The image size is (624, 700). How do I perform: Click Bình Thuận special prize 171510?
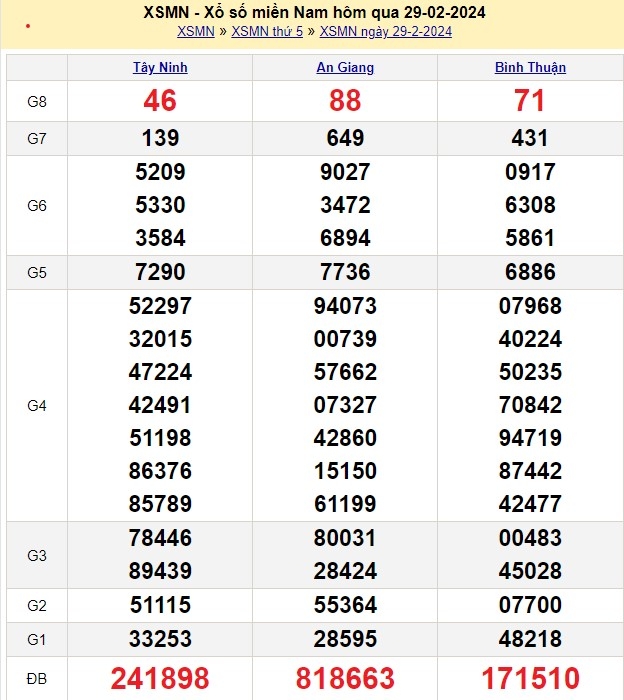pyautogui.click(x=530, y=679)
